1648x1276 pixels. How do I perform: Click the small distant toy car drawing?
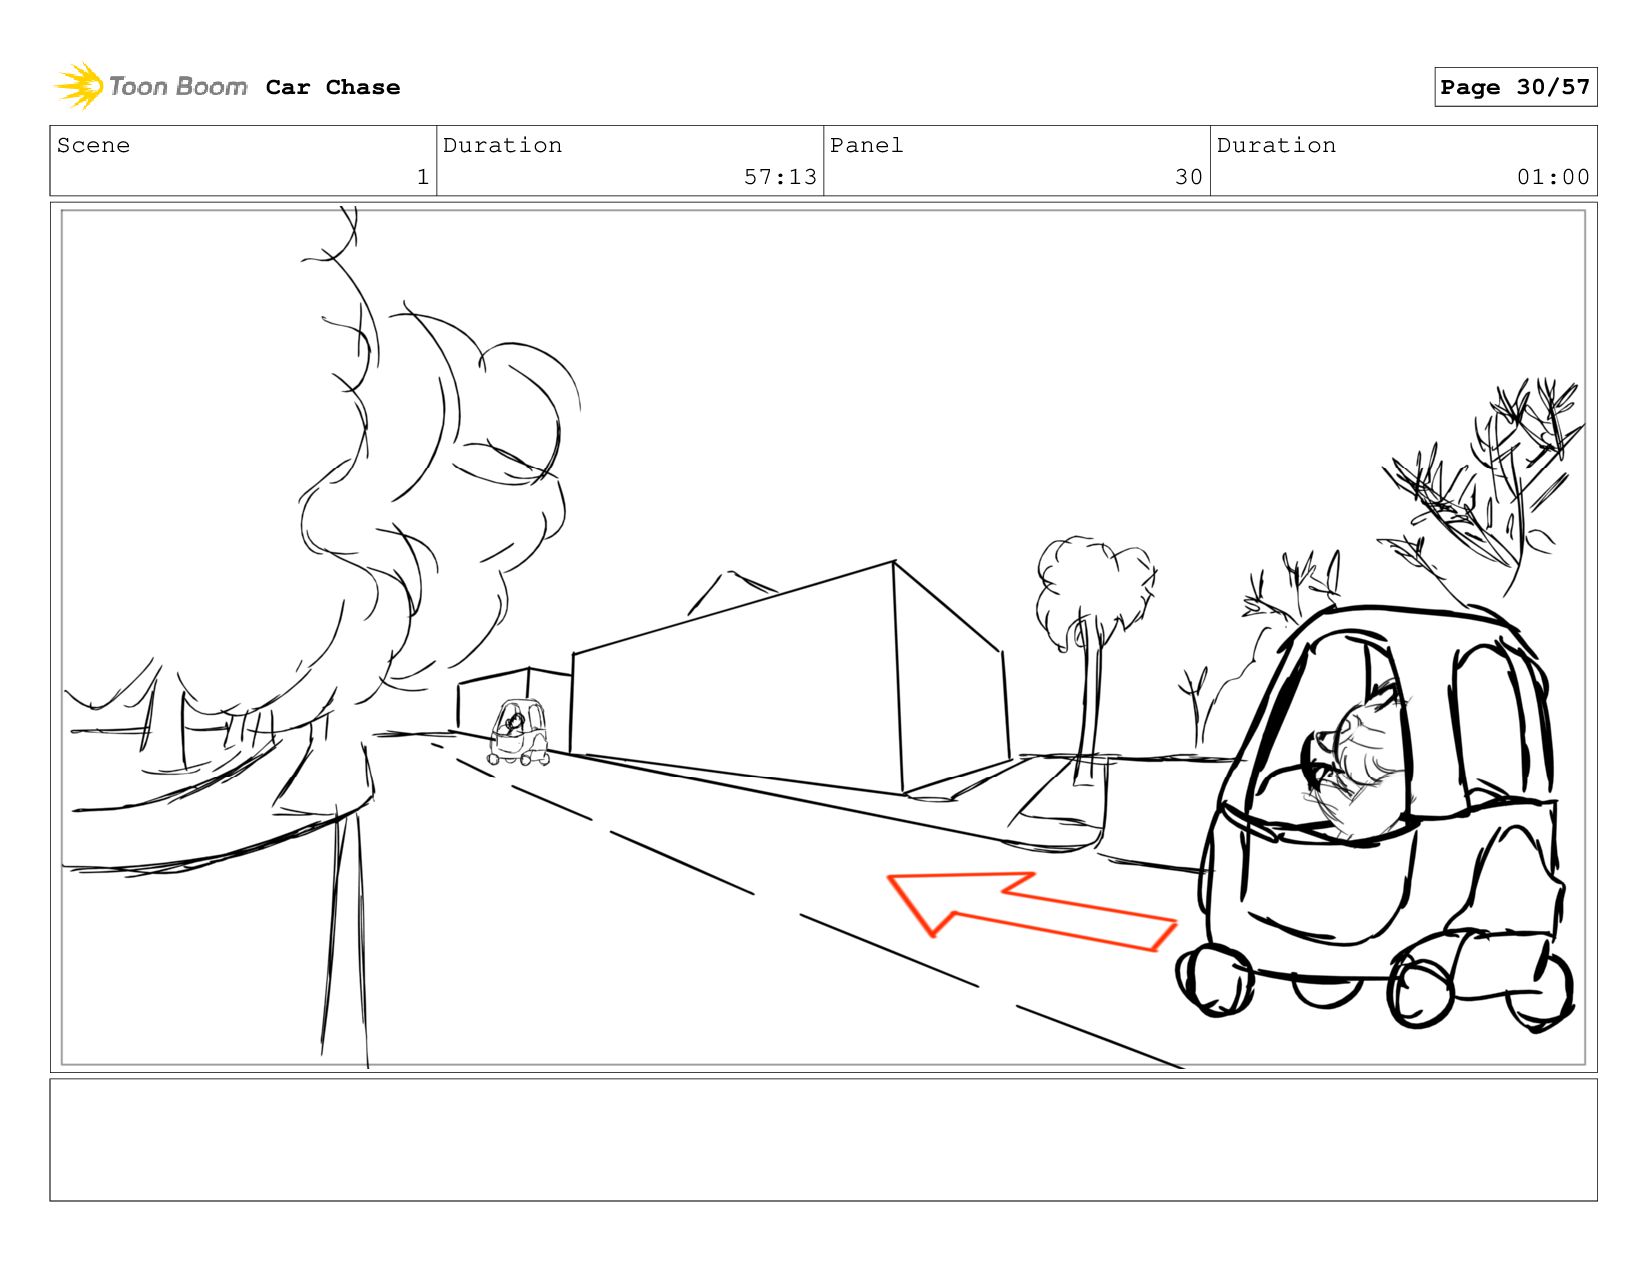click(519, 733)
